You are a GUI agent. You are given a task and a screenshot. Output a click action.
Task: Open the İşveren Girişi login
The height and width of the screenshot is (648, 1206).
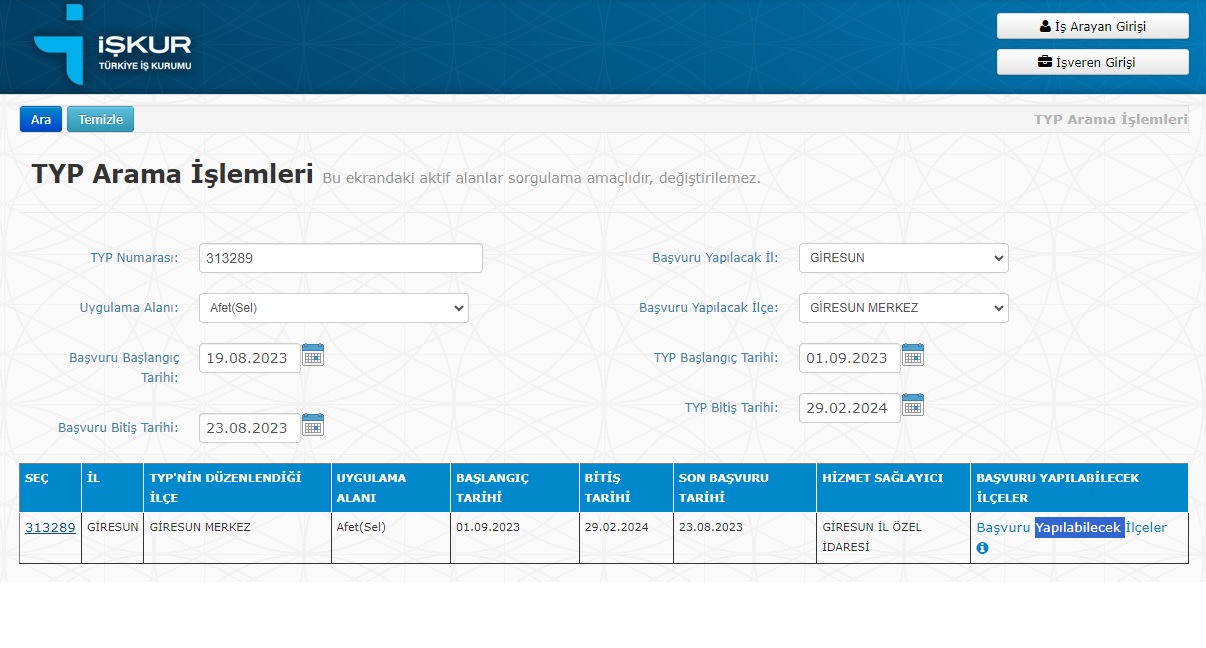coord(1093,62)
